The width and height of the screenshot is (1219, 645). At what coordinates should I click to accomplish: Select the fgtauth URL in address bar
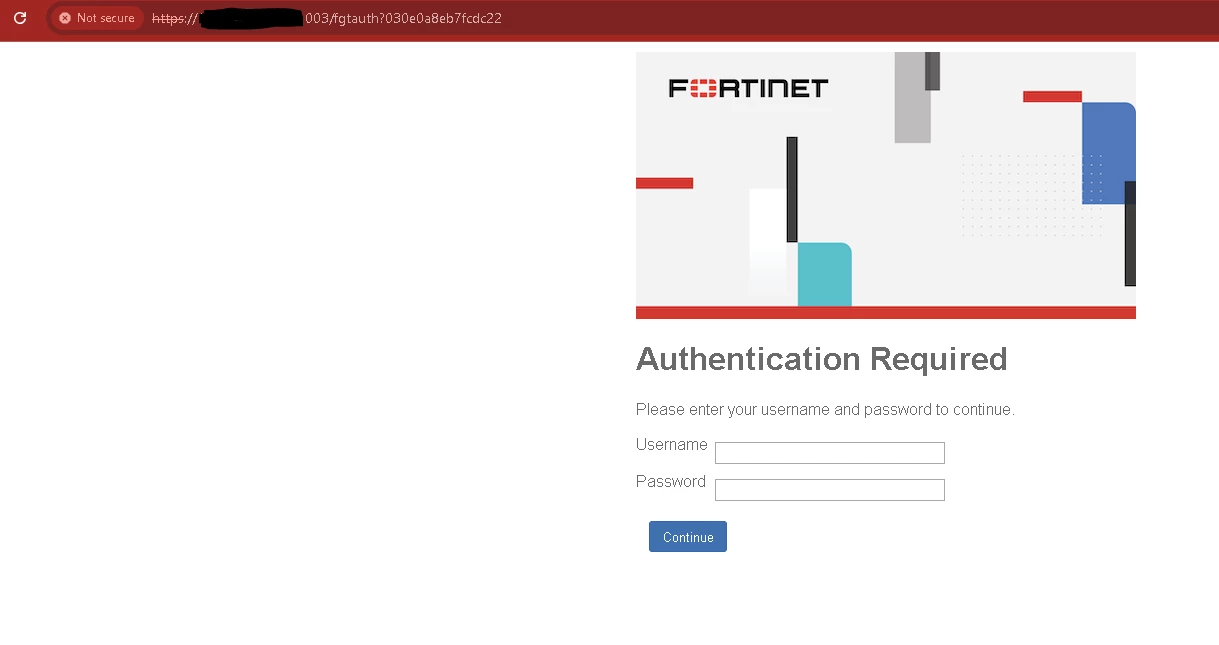[327, 18]
